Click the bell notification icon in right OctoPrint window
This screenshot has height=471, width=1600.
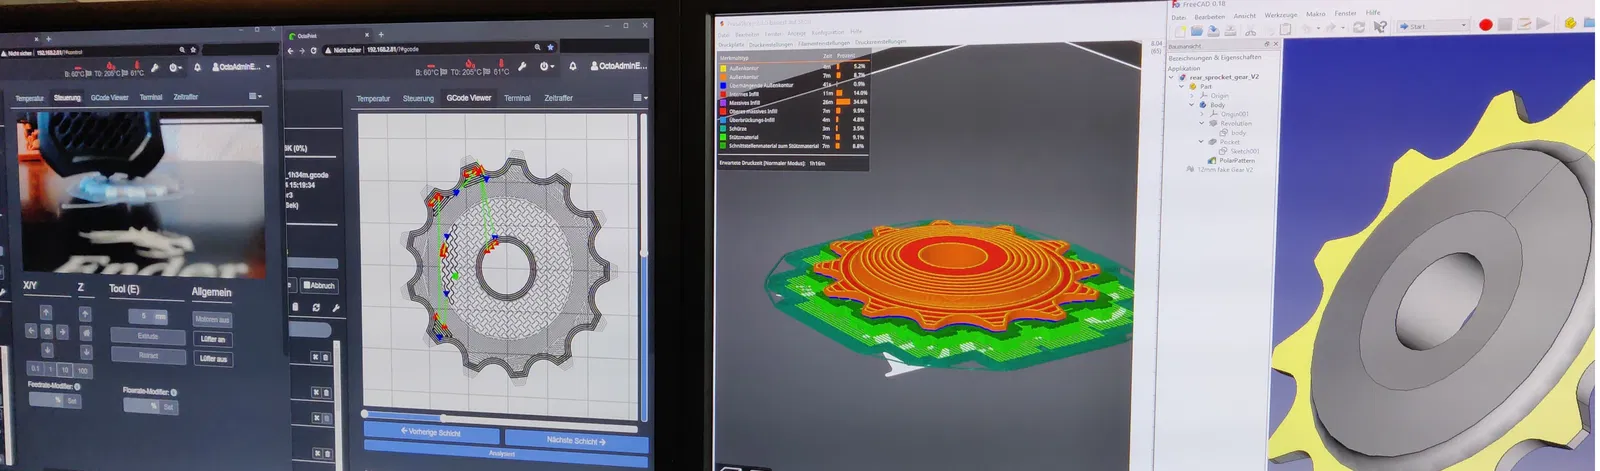point(573,66)
